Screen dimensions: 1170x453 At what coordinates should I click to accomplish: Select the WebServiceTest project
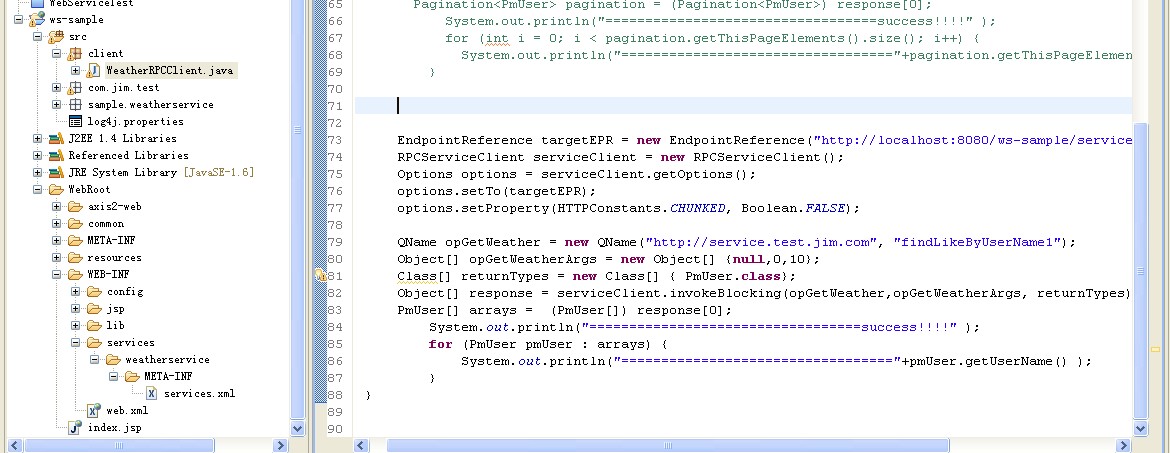coord(92,4)
